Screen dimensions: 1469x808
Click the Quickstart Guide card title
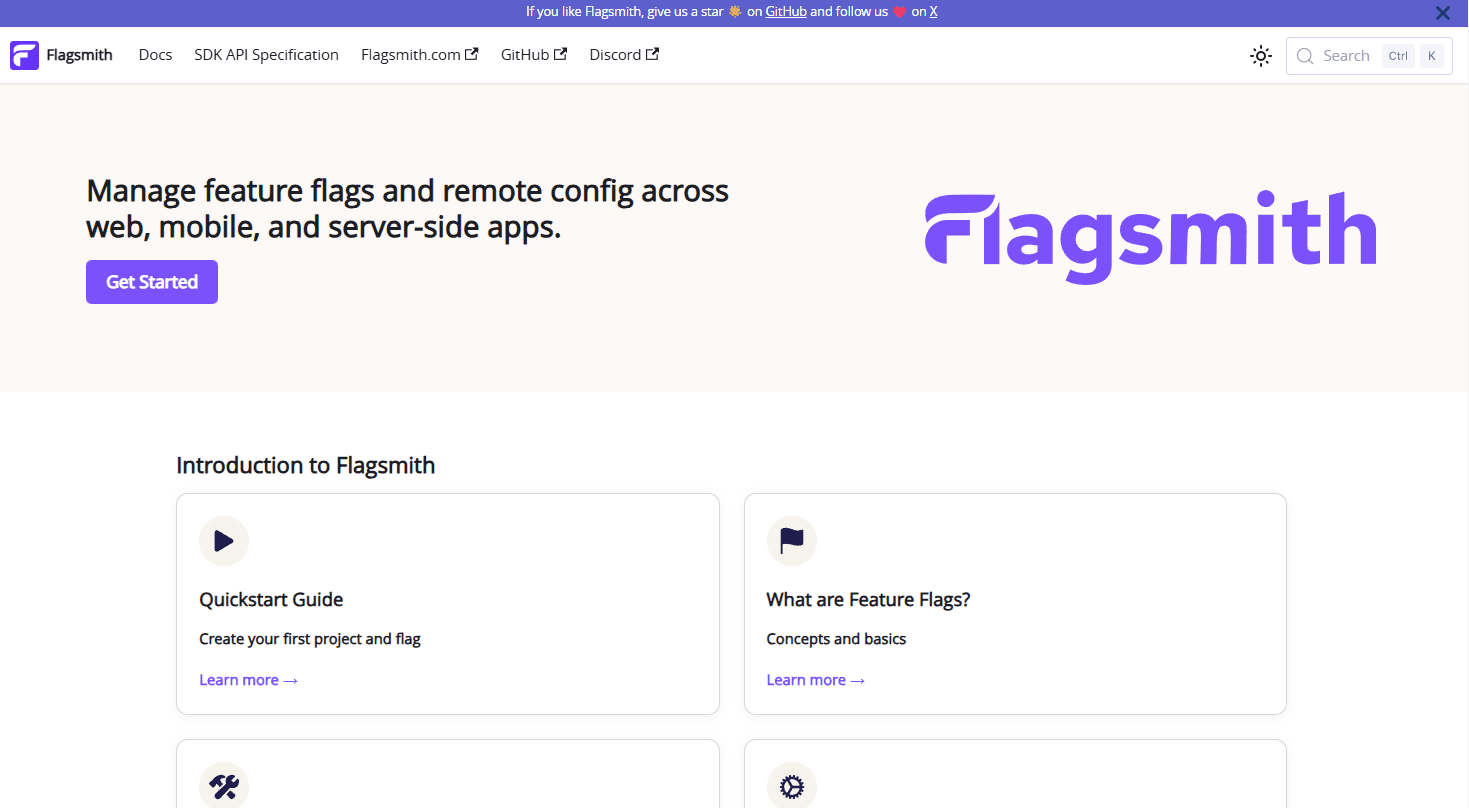click(x=271, y=600)
